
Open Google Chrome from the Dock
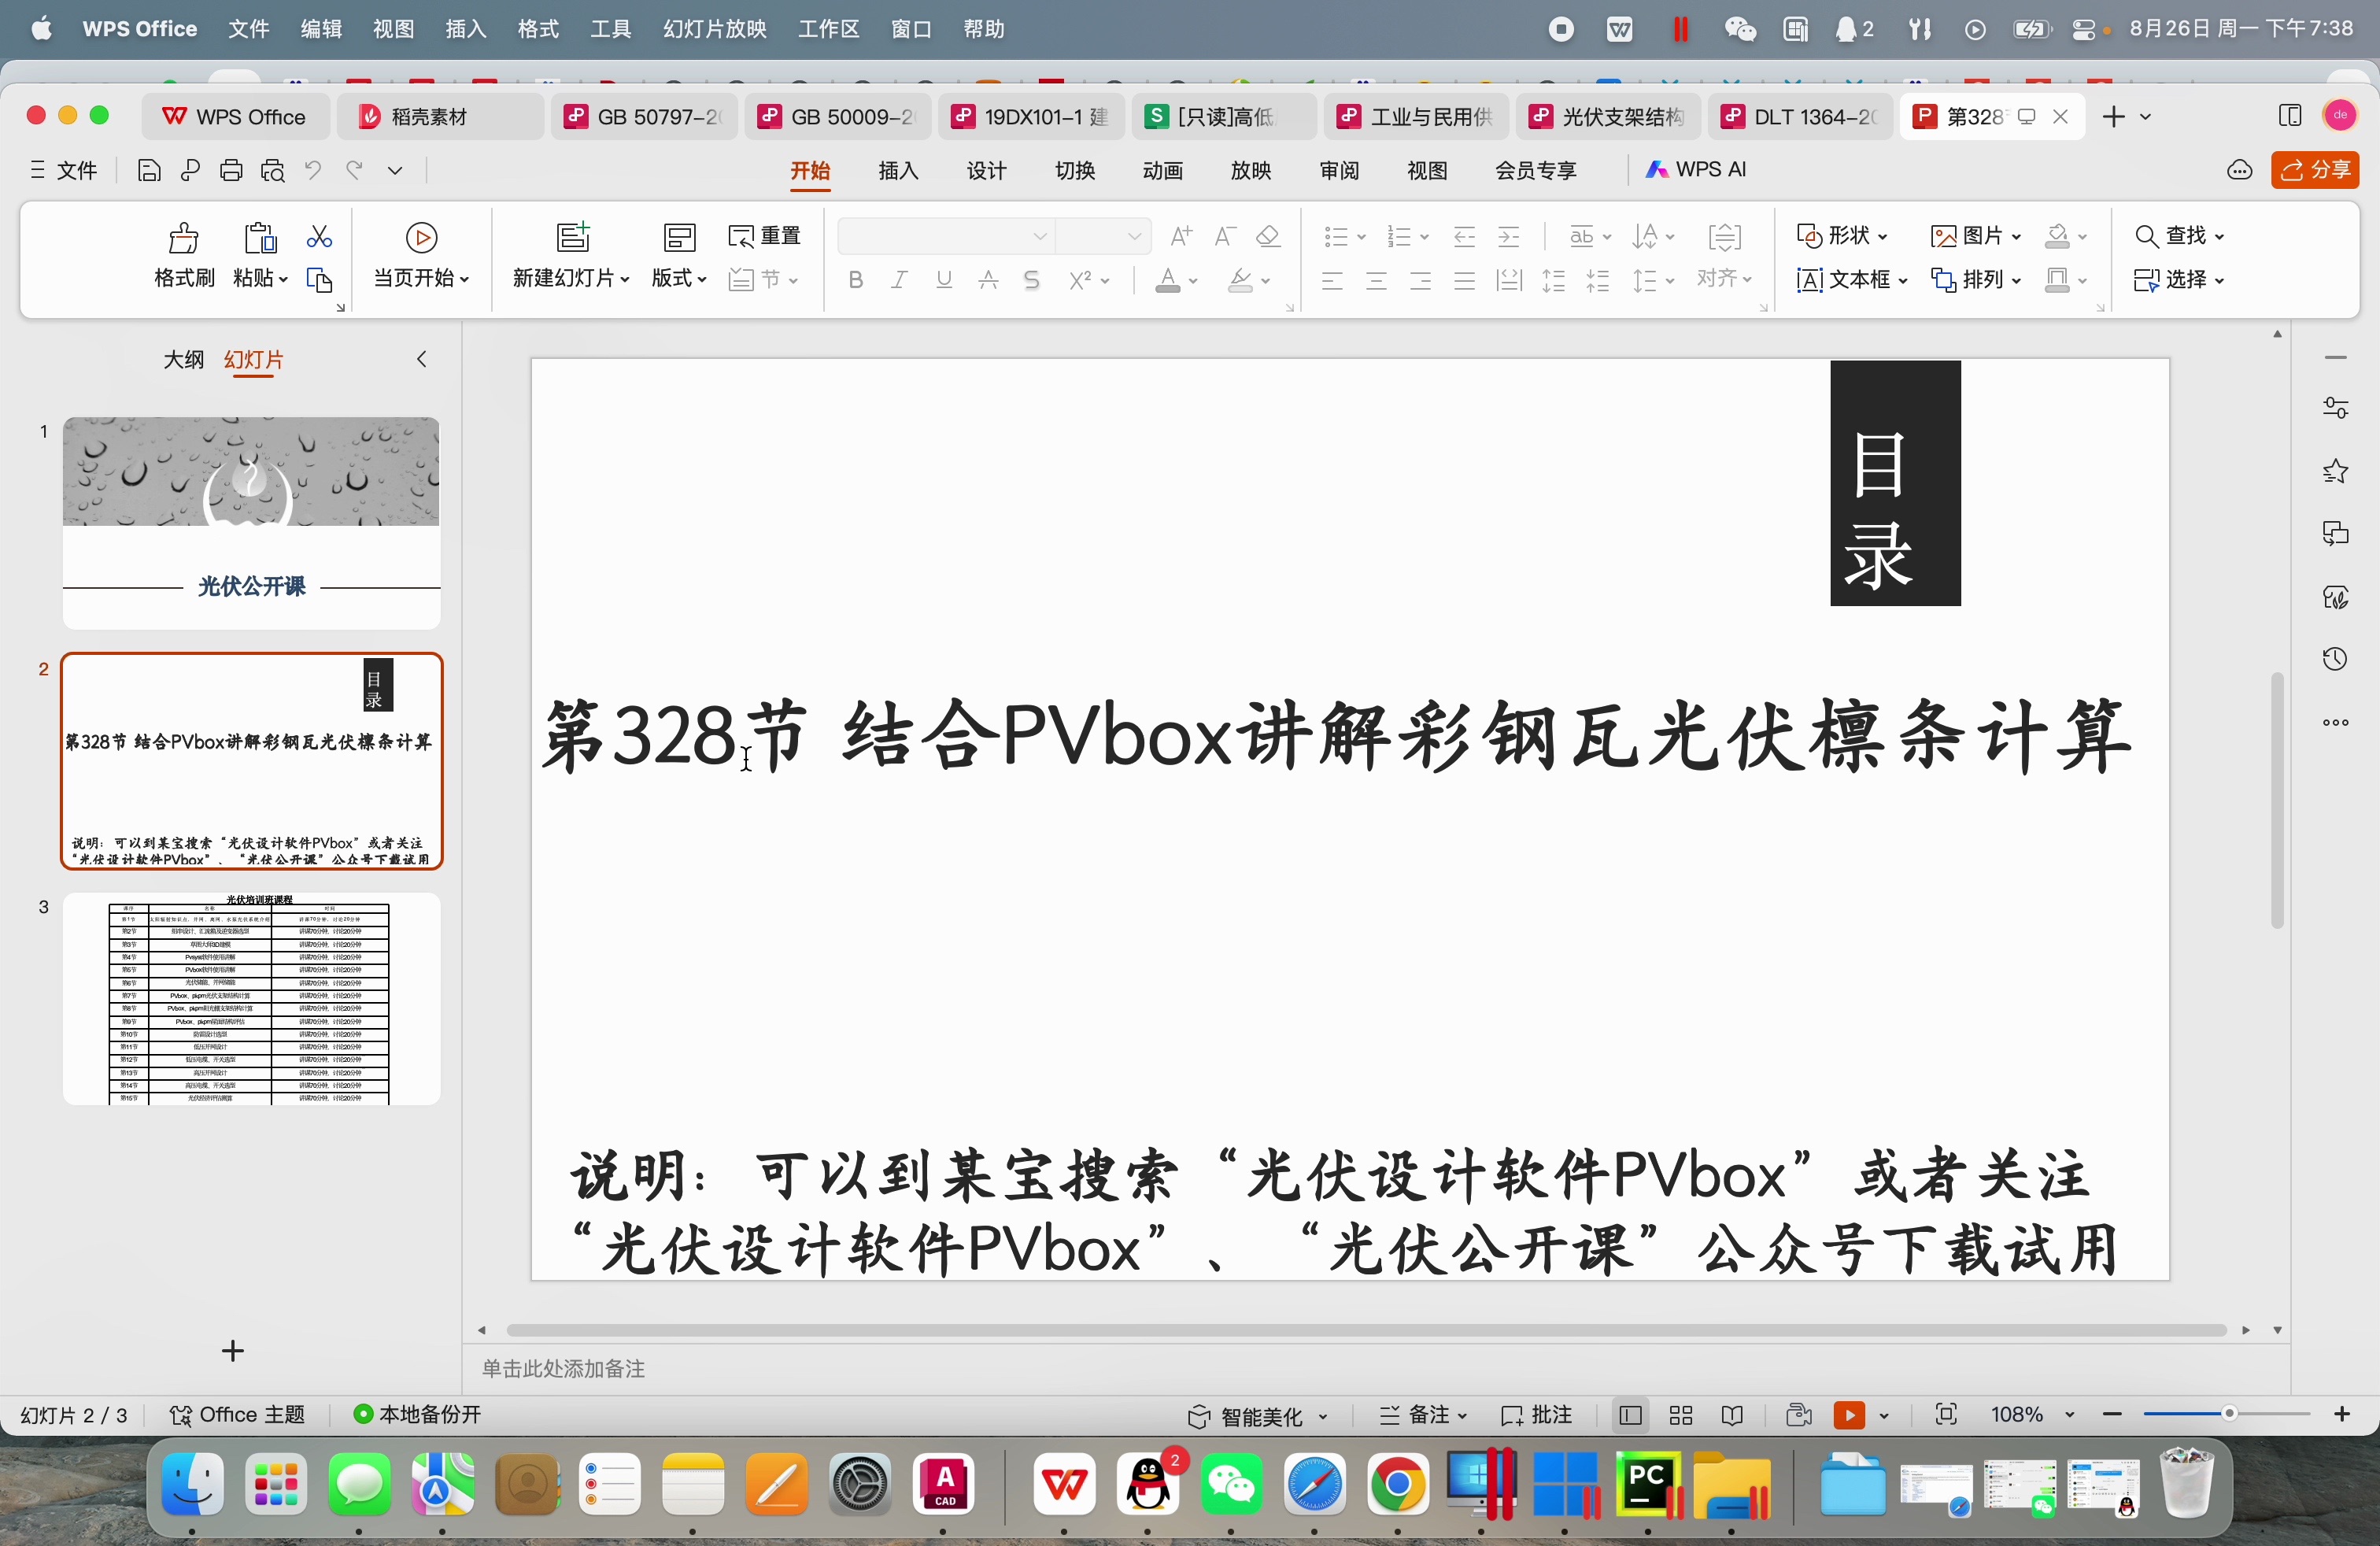[1398, 1485]
